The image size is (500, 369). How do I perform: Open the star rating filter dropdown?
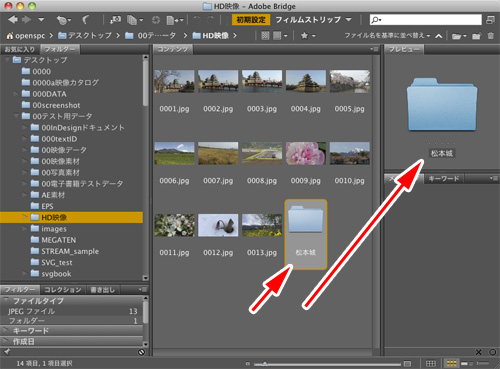[x=308, y=36]
